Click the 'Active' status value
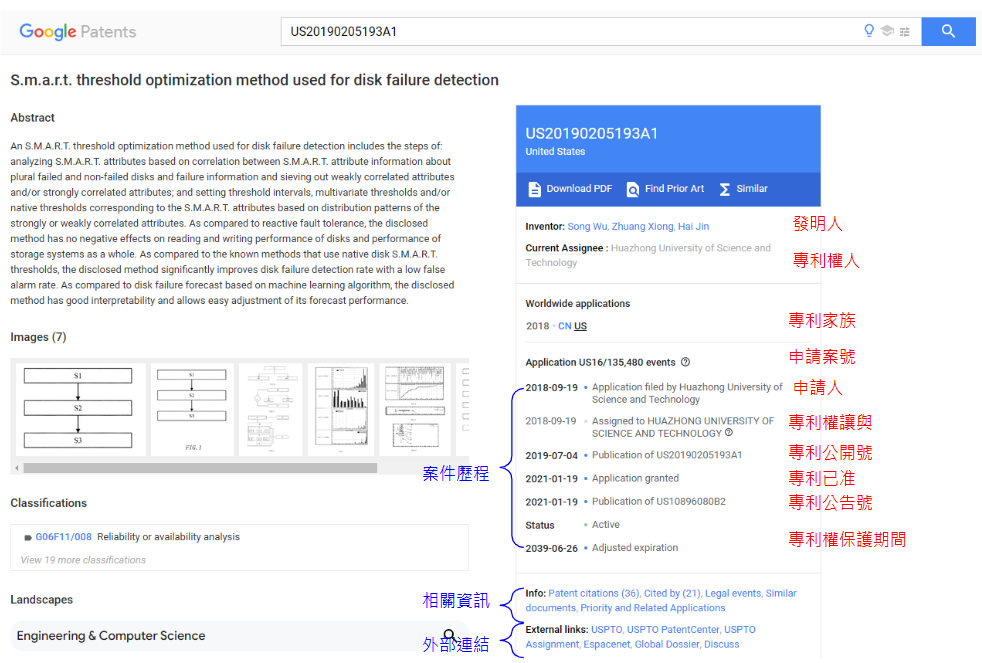This screenshot has height=663, width=982. [606, 525]
